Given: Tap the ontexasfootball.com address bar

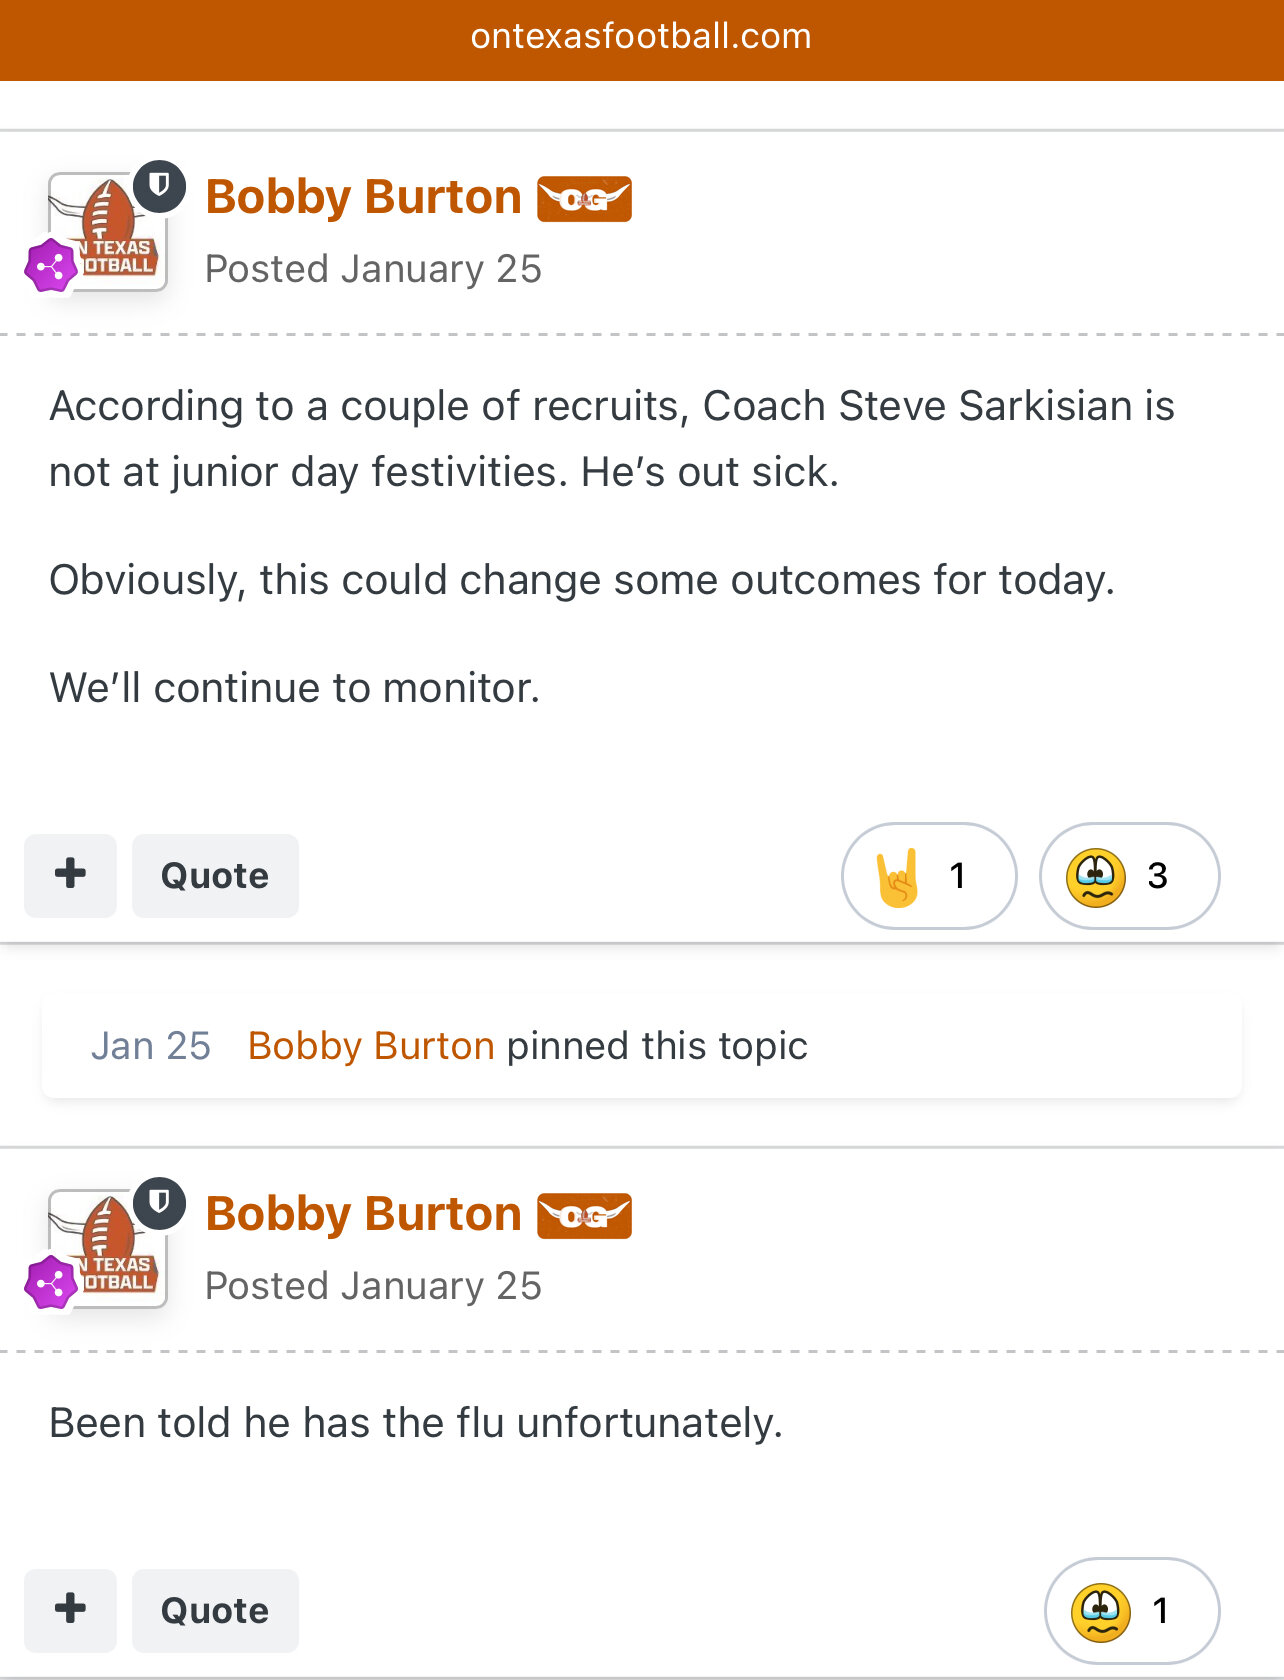Looking at the screenshot, I should [x=641, y=37].
